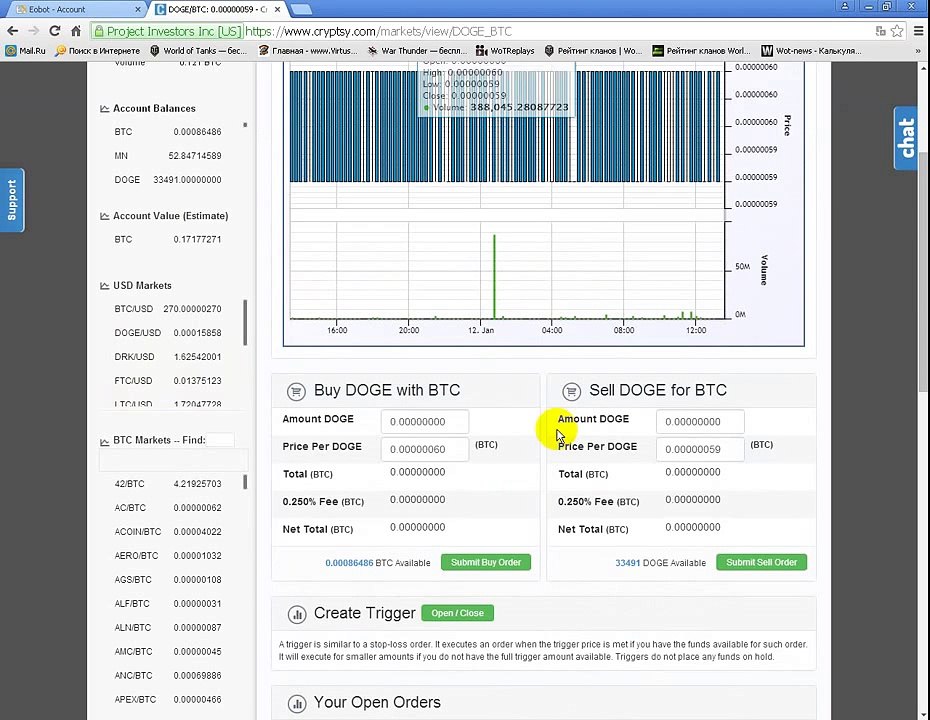Click the page vertical scrollbar thumb
Screen dimensions: 930x720
pyautogui.click(x=923, y=271)
